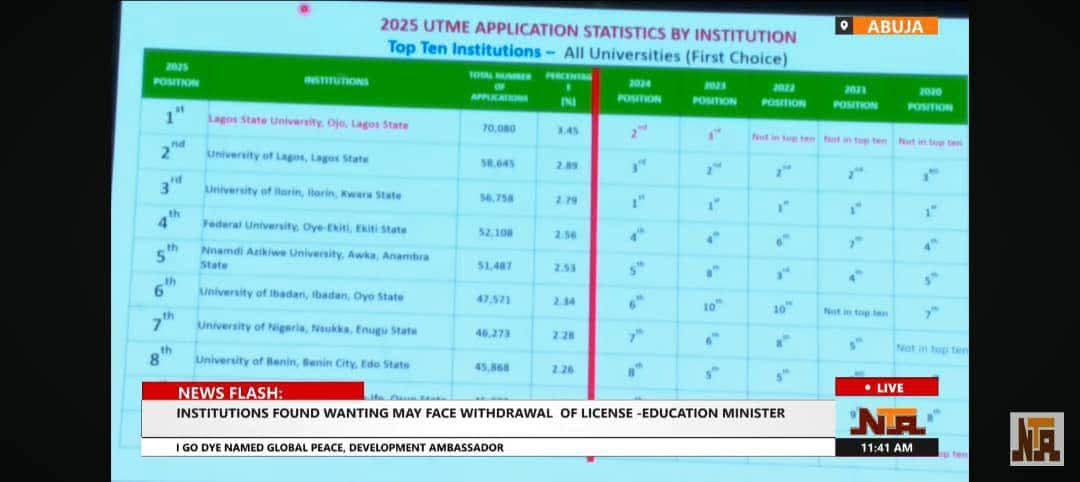The image size is (1080, 482).
Task: Click the I Go Dye ticker text
Action: pyautogui.click(x=340, y=447)
